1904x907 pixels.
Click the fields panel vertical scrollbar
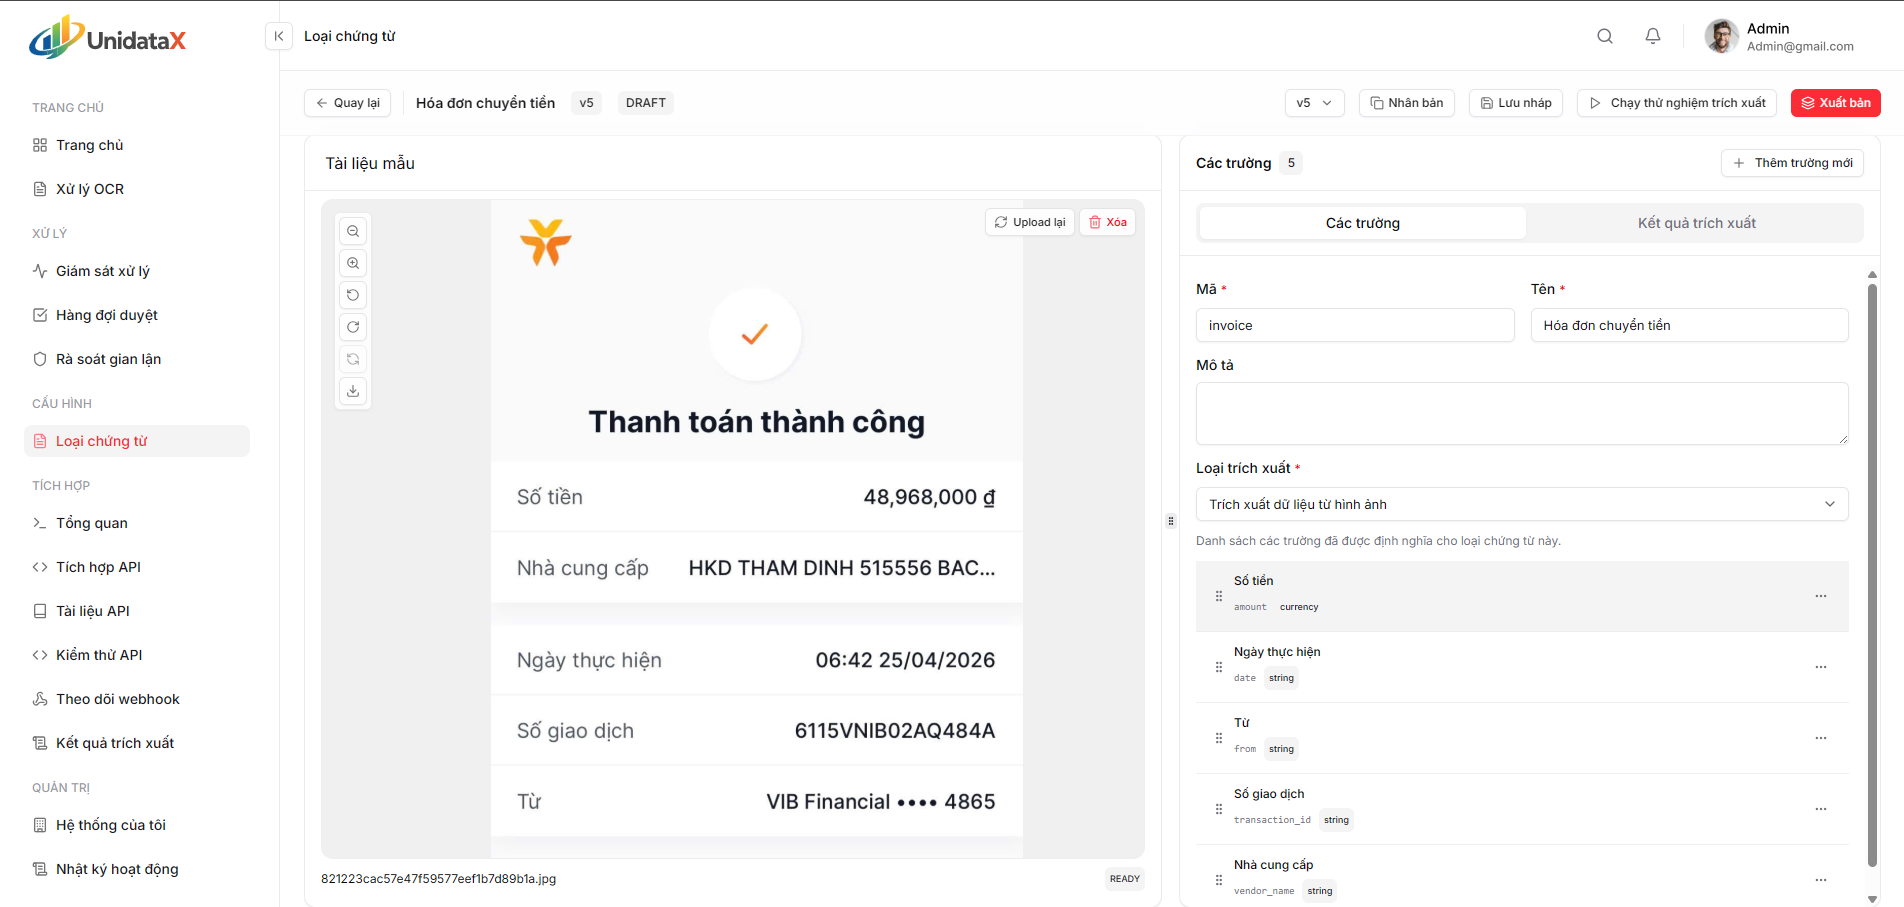1872,575
